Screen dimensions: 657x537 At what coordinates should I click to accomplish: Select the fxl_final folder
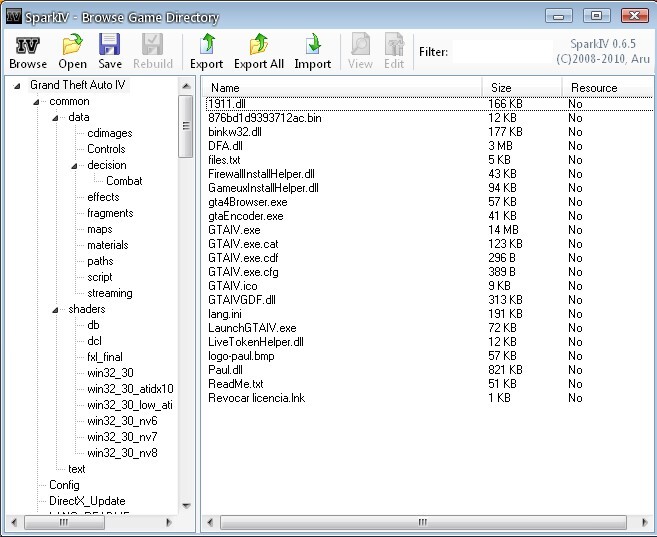tap(105, 357)
